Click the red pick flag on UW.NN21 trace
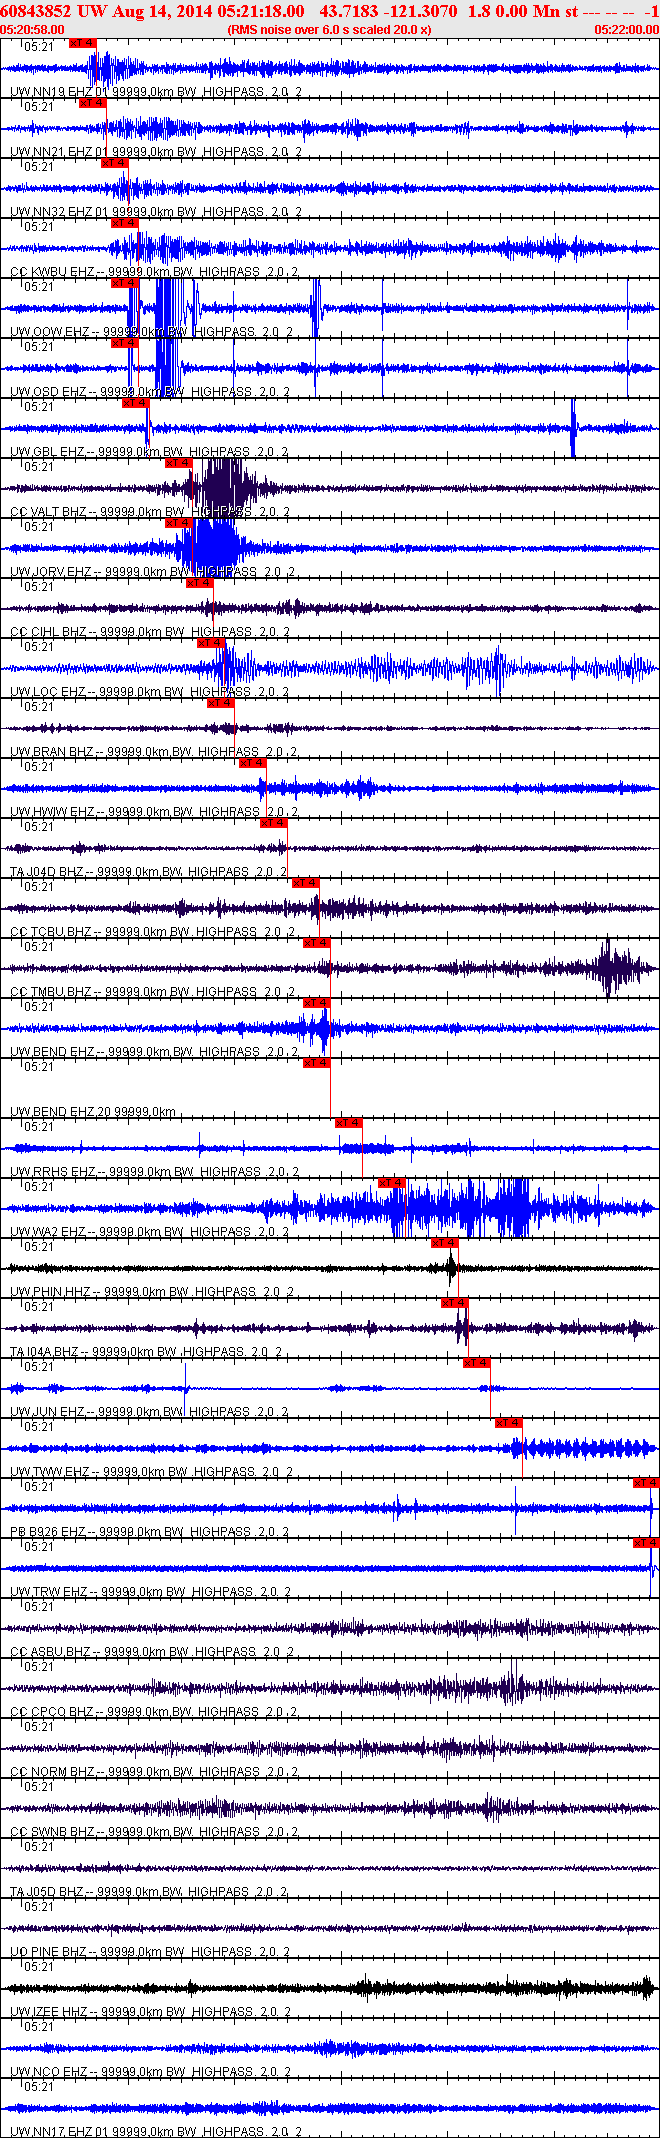The width and height of the screenshot is (660, 2138). (93, 103)
